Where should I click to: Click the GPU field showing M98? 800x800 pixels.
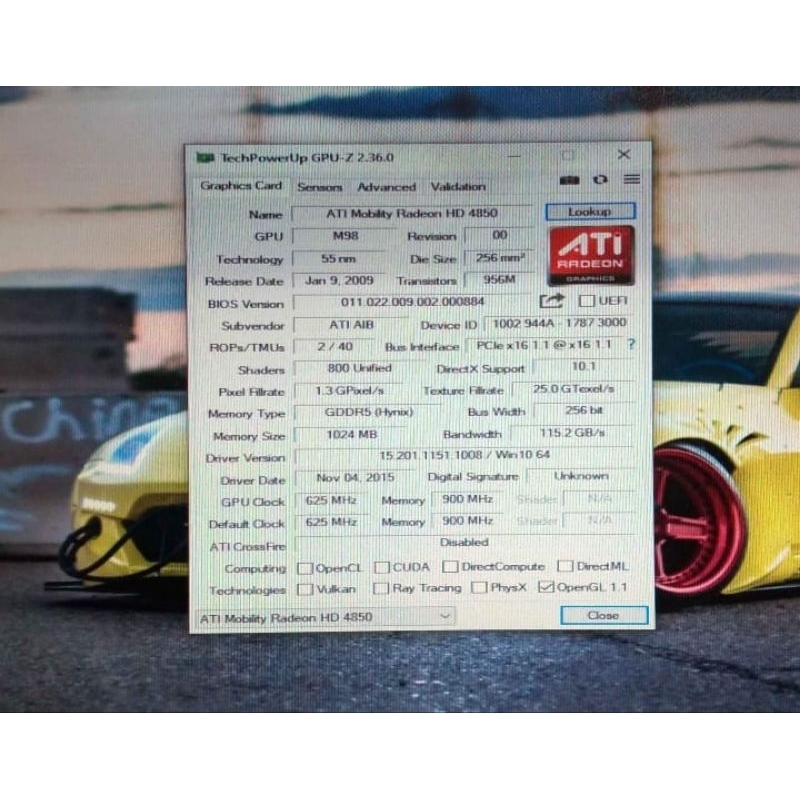pyautogui.click(x=345, y=236)
